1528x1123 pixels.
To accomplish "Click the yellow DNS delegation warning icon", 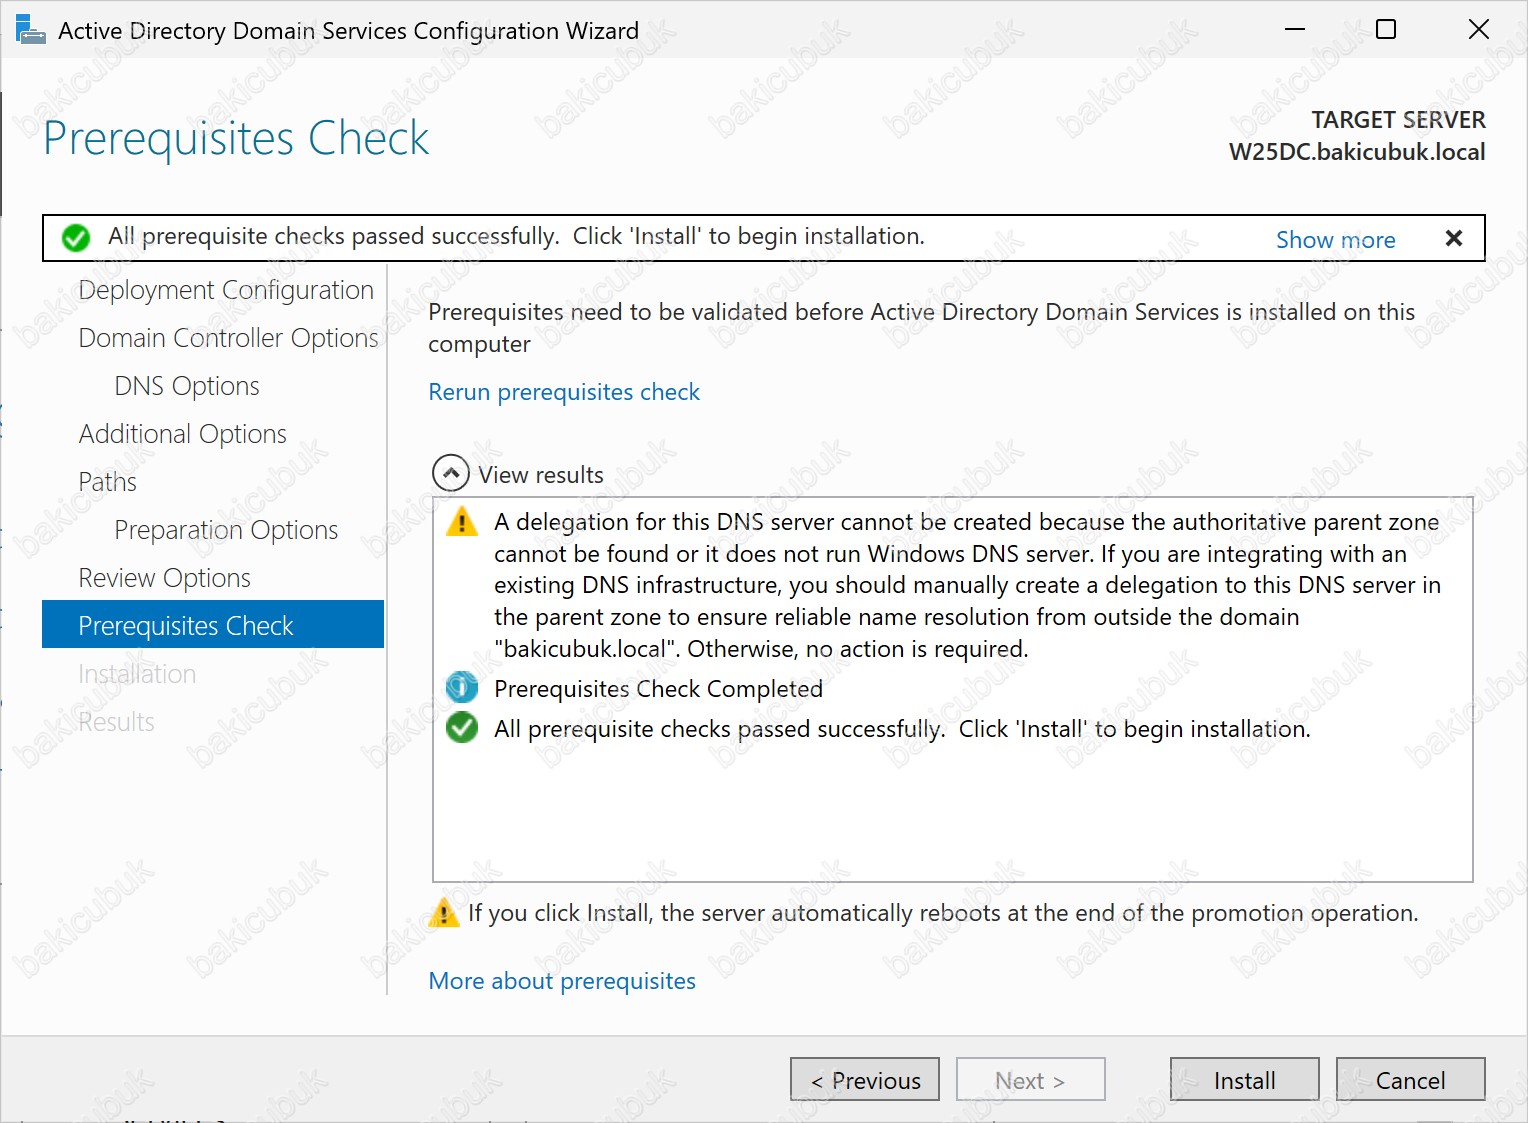I will click(462, 522).
